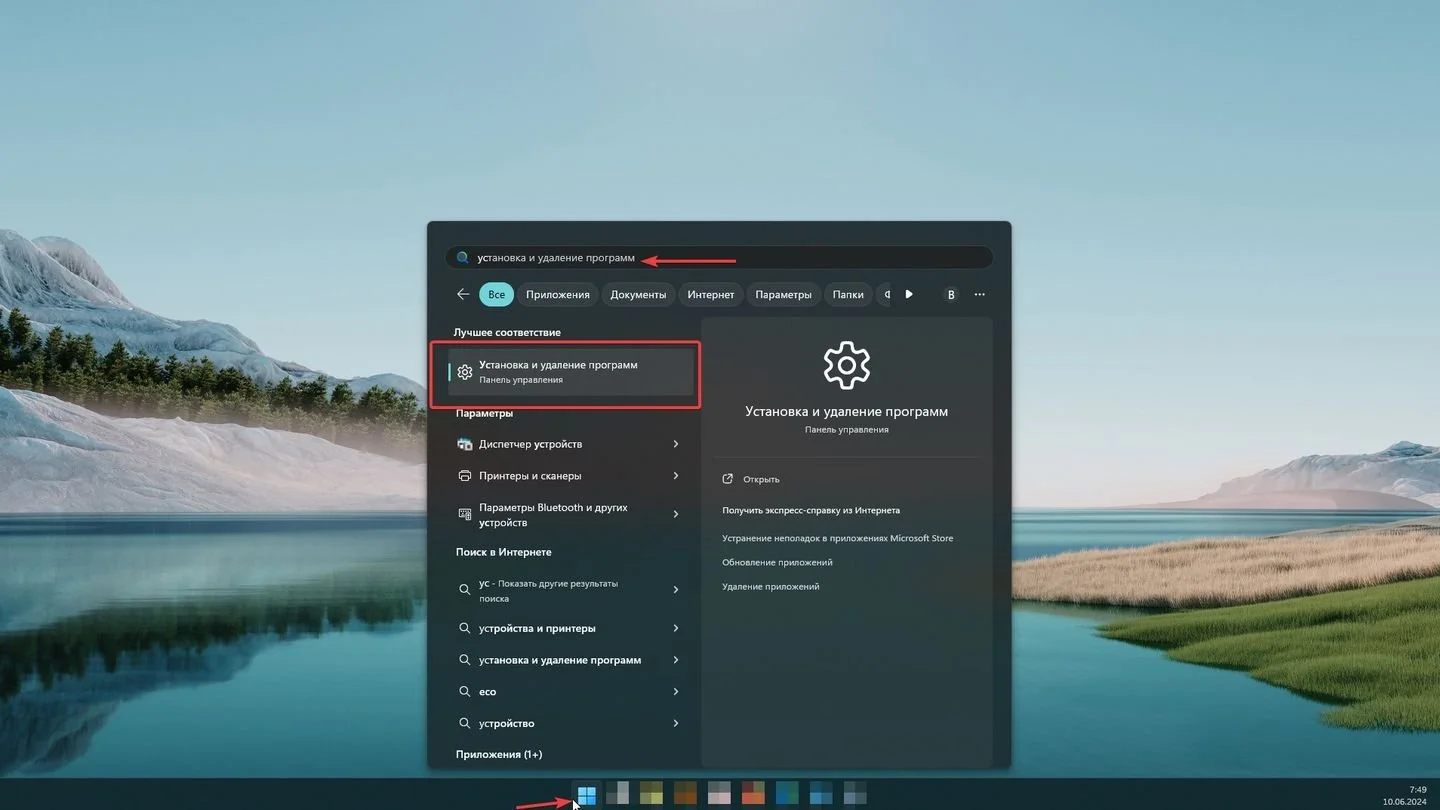Open the Обновление приложений help link

click(777, 562)
